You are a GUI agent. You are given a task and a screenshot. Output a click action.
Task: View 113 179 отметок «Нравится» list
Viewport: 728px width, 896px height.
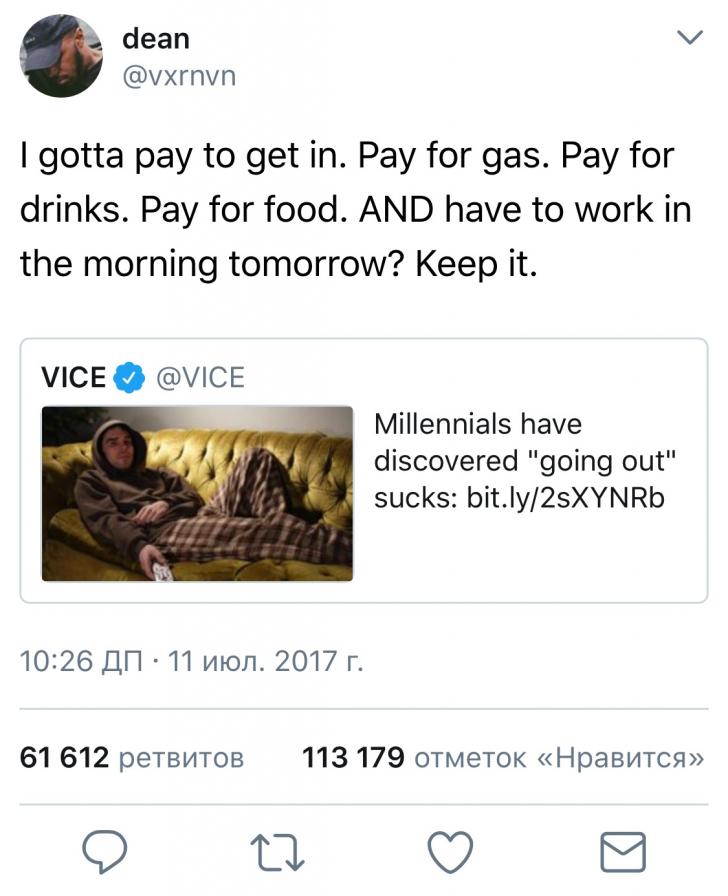[x=502, y=758]
